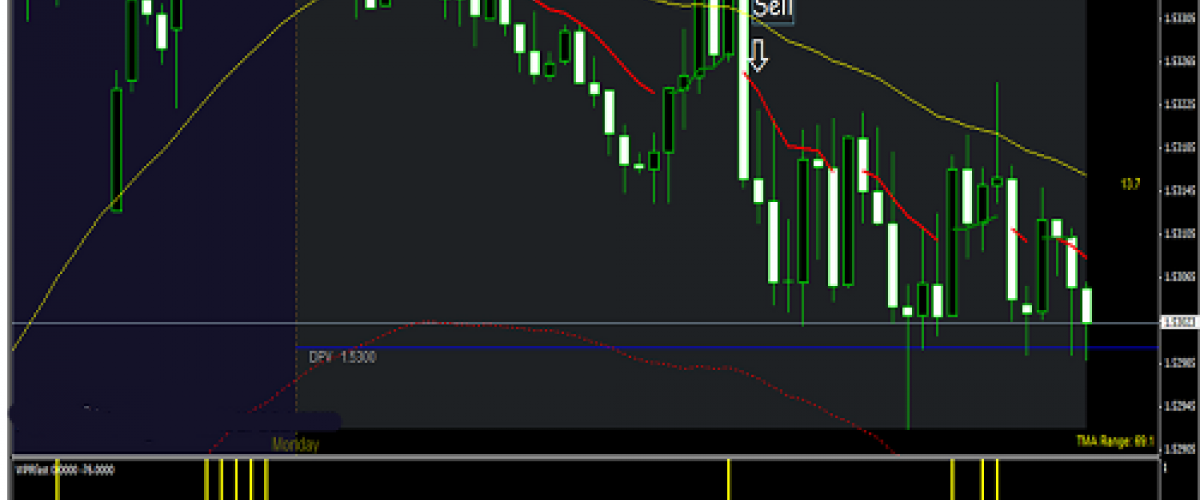Select the peak of red dotted curve
The image size is (1200, 500).
pyautogui.click(x=430, y=322)
